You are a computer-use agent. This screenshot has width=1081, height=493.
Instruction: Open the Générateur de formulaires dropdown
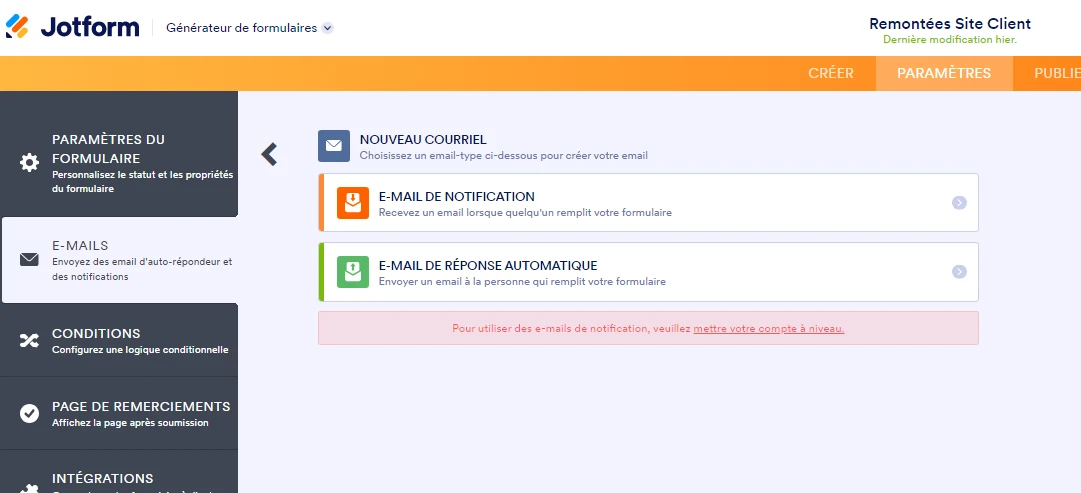tap(250, 28)
